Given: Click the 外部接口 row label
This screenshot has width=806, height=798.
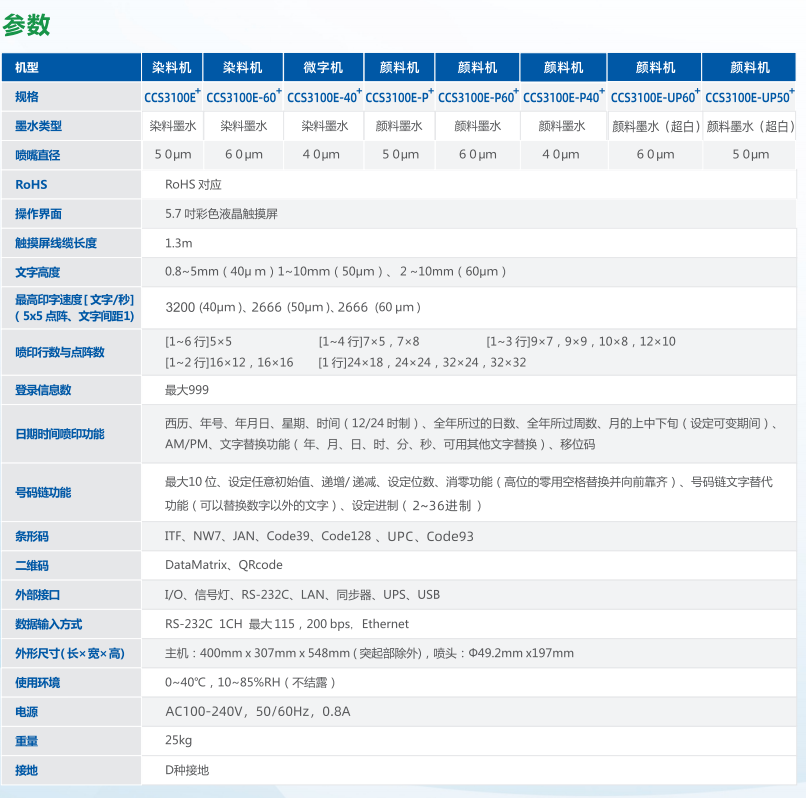Looking at the screenshot, I should point(38,595).
